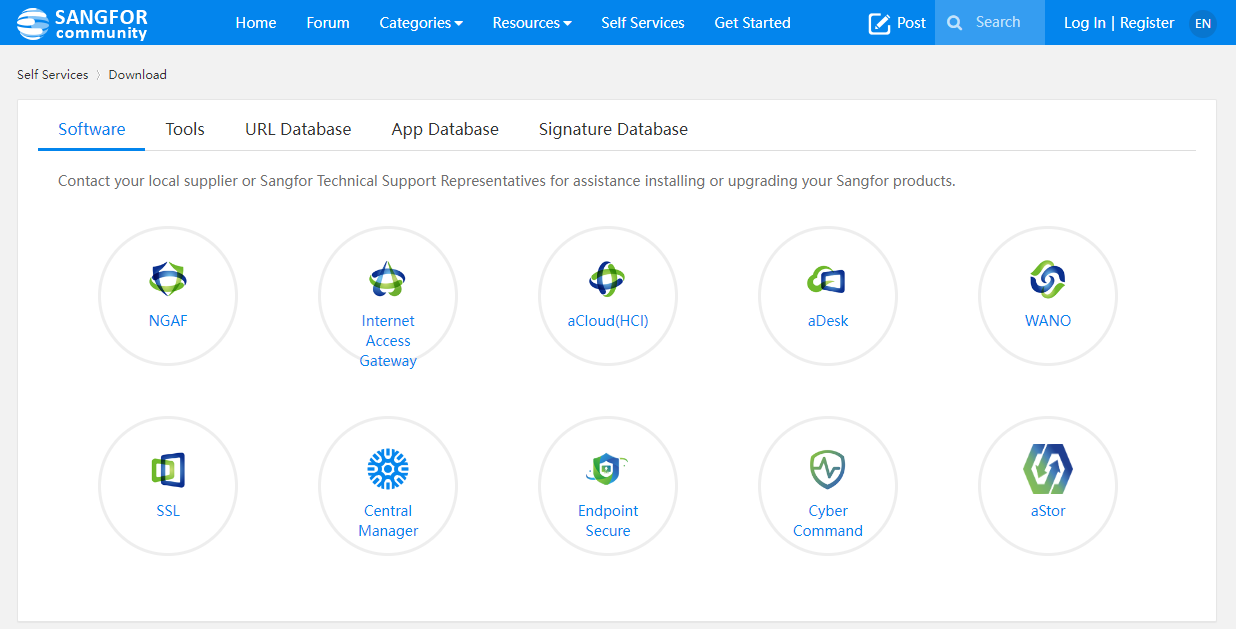Click the Cyber Command icon
Image resolution: width=1236 pixels, height=629 pixels.
click(828, 469)
